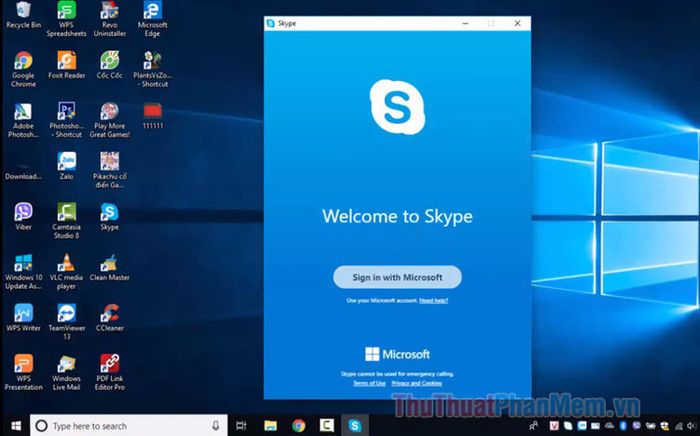Select the CCleaner desktop icon

tap(109, 317)
